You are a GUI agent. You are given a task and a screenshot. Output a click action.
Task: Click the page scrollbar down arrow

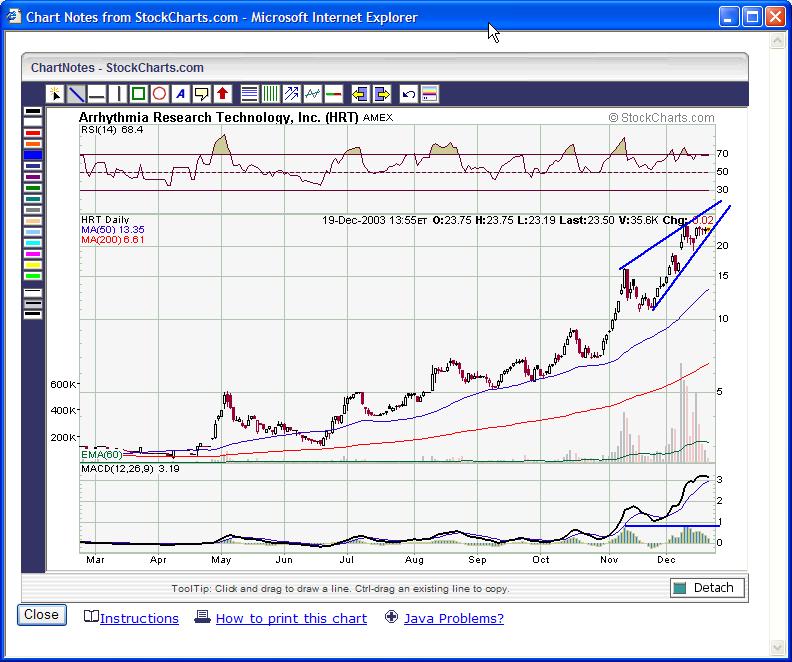coord(777,647)
